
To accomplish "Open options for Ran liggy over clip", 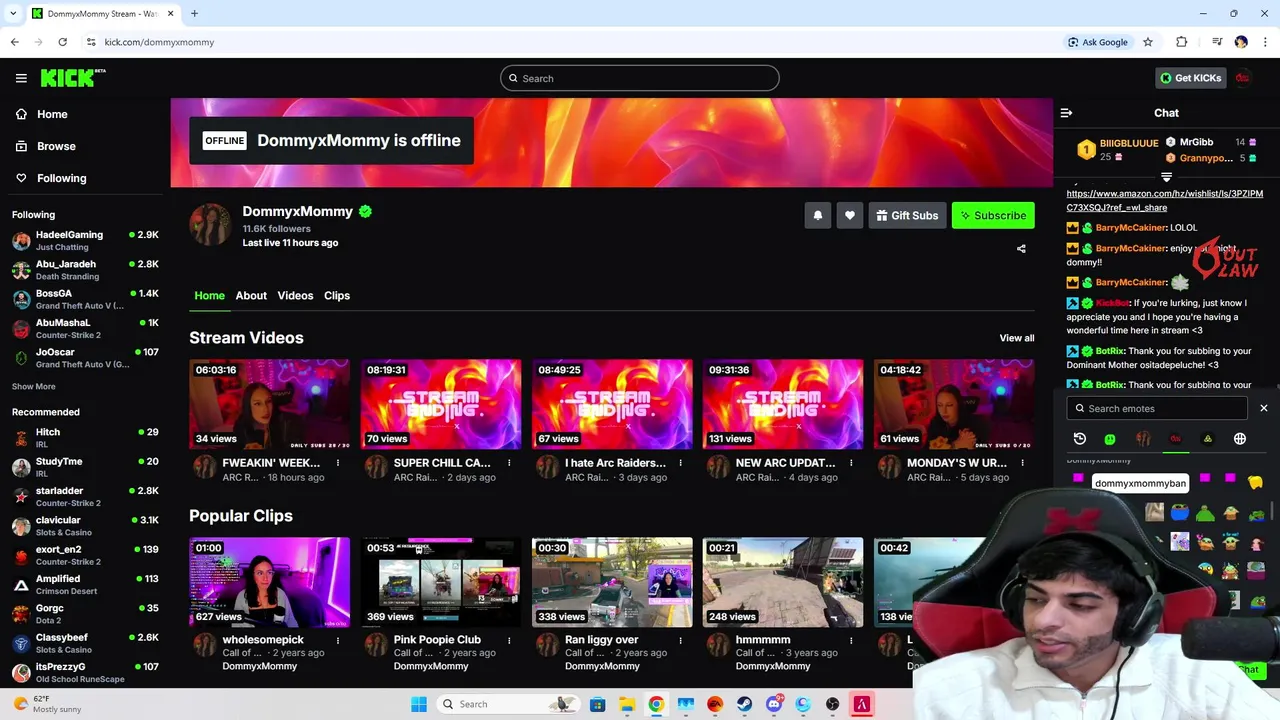I will pos(680,640).
